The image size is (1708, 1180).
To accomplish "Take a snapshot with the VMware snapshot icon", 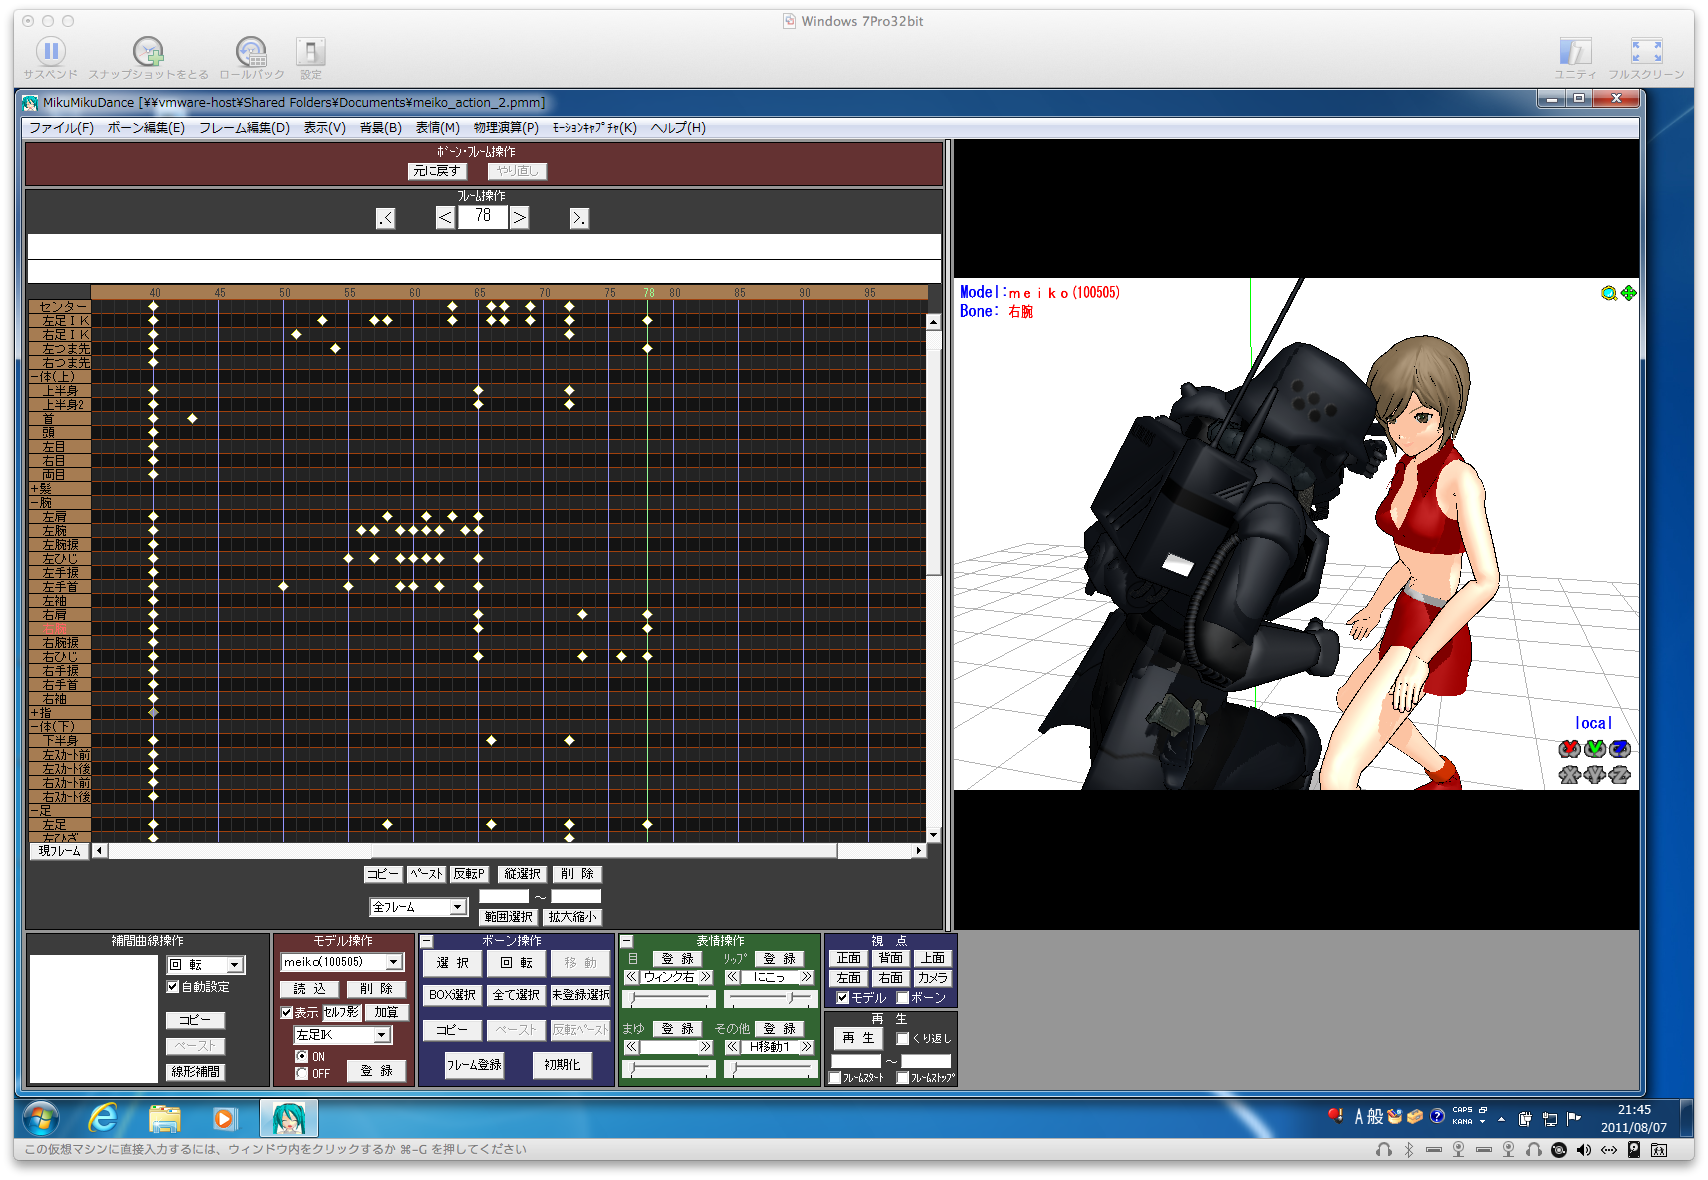I will click(148, 51).
